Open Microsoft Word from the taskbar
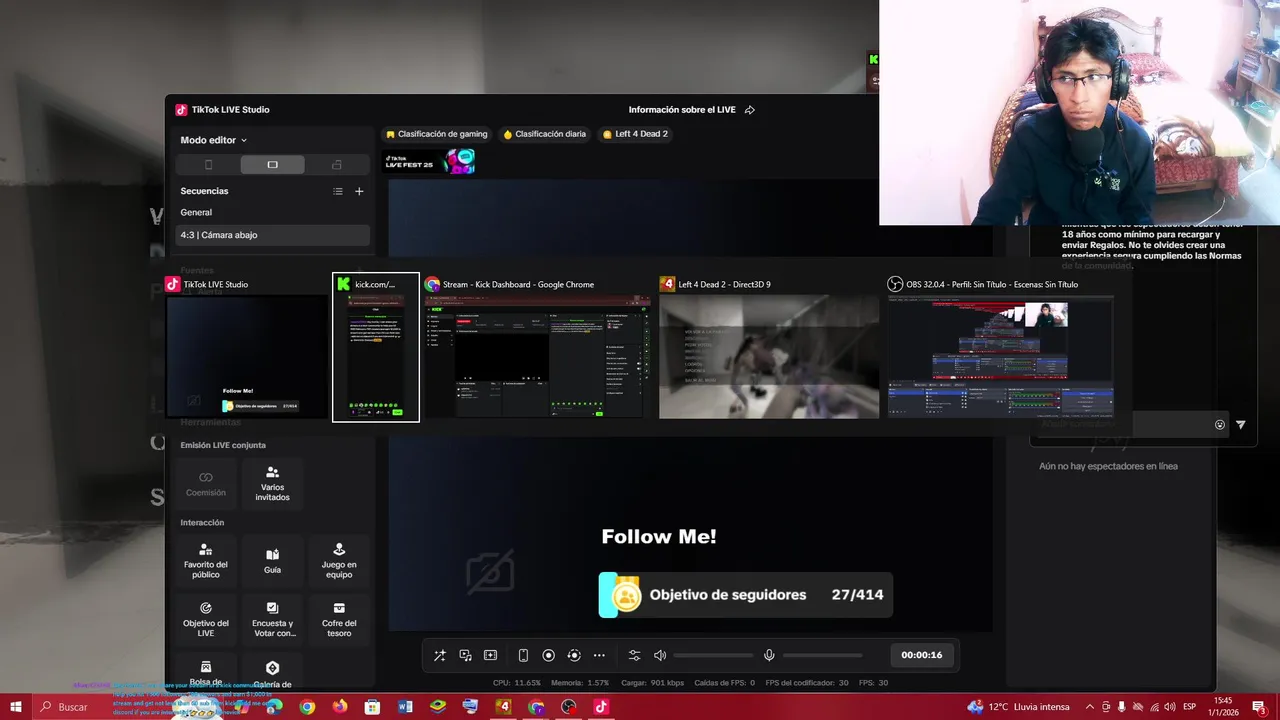Screen dimensions: 1280x720 pyautogui.click(x=405, y=707)
